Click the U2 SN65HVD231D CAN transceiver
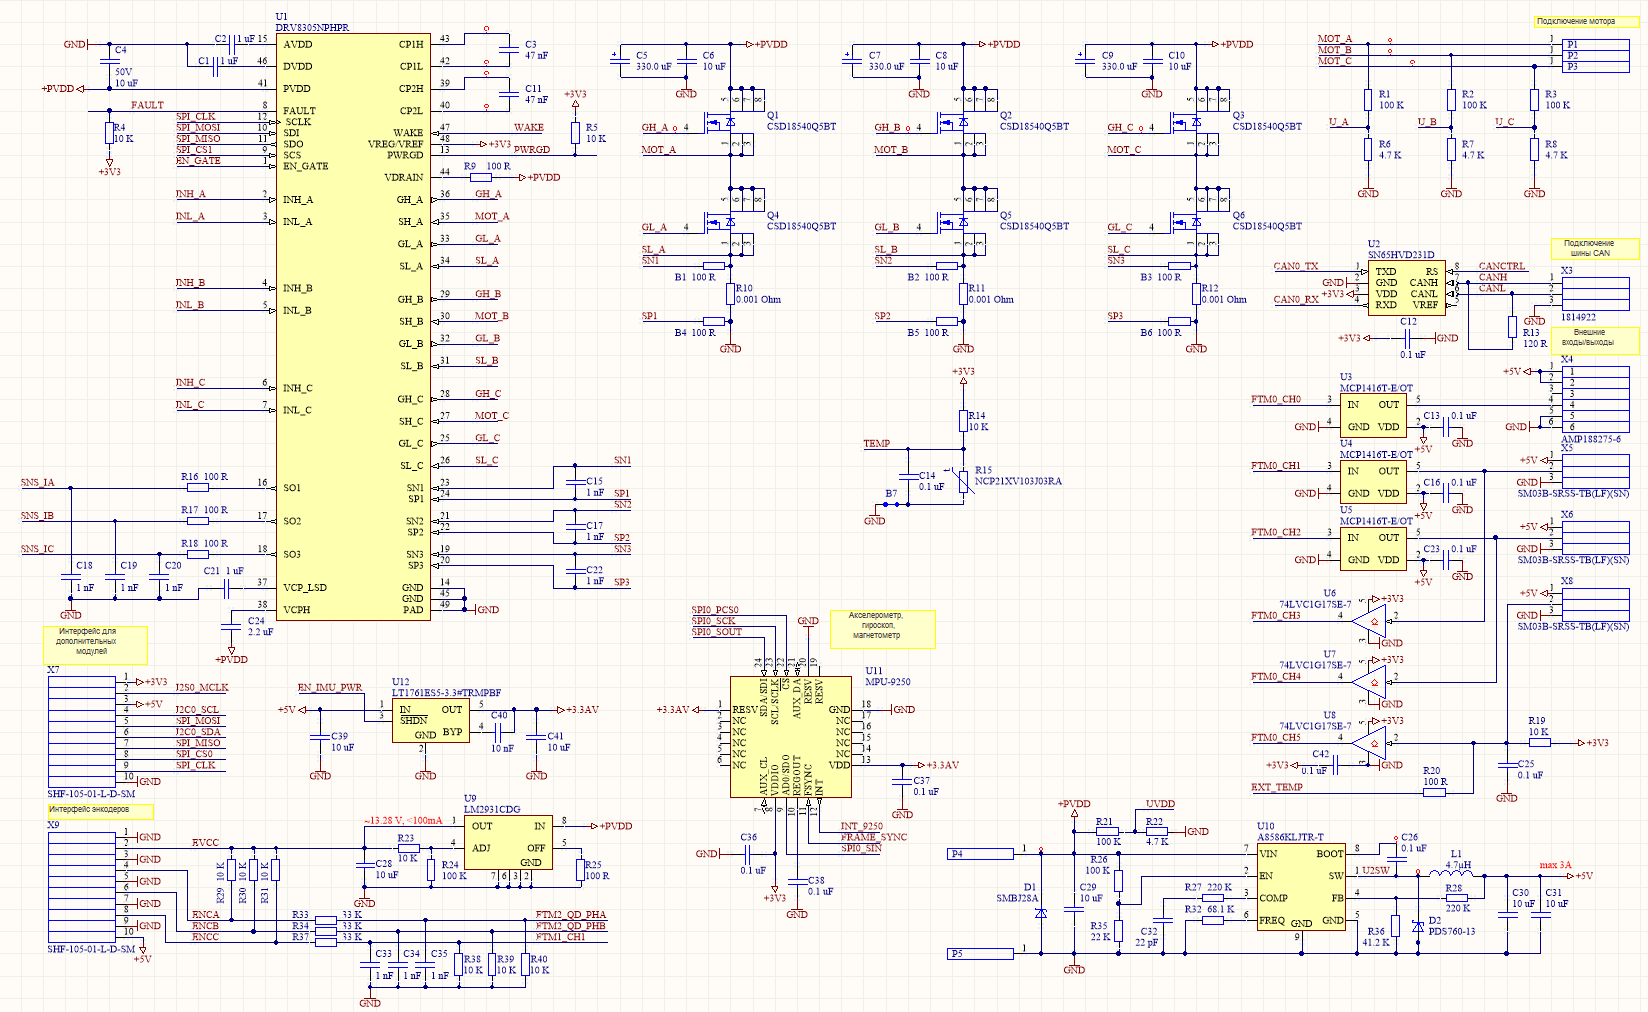The height and width of the screenshot is (1012, 1648). [x=1404, y=288]
